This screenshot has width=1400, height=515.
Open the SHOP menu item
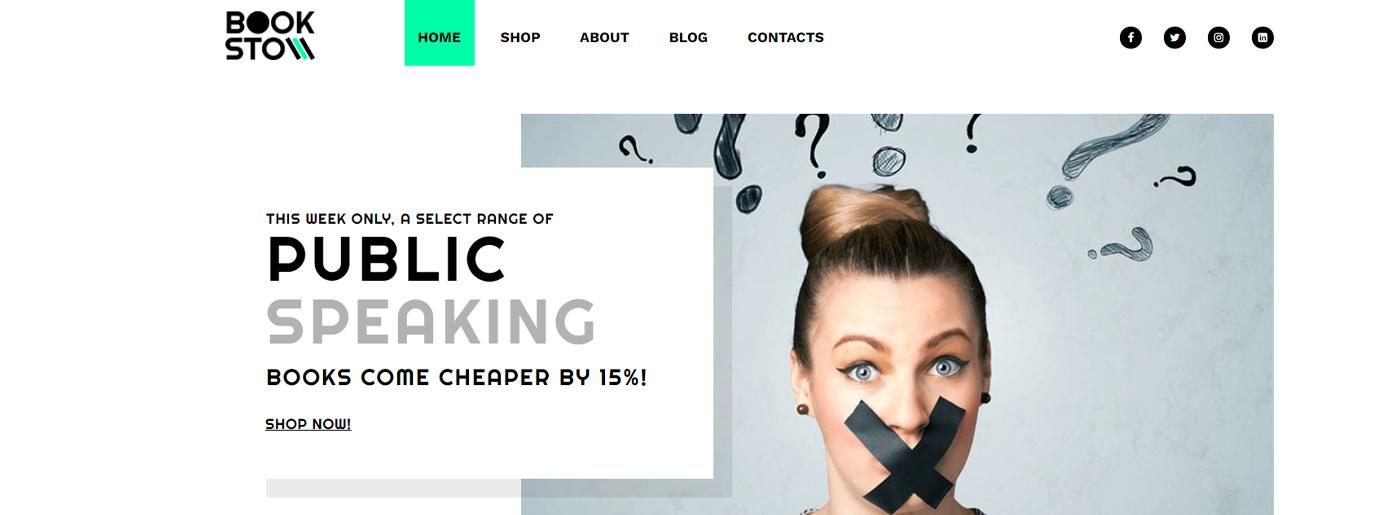(520, 38)
